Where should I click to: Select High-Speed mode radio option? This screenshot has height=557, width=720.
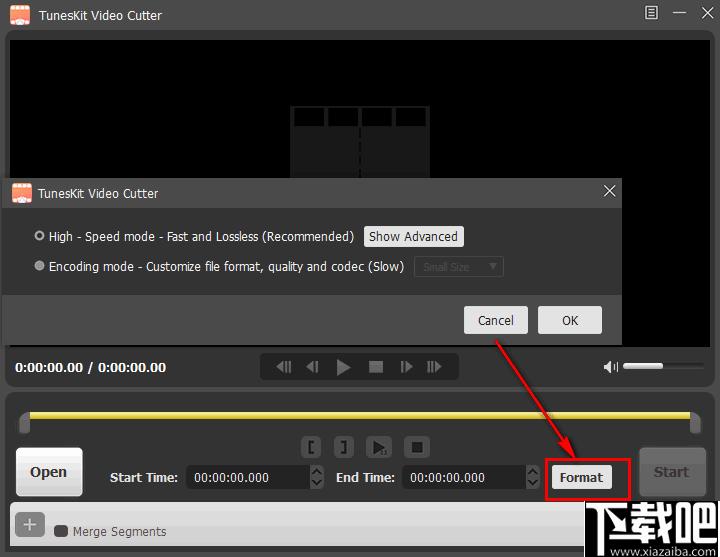40,237
